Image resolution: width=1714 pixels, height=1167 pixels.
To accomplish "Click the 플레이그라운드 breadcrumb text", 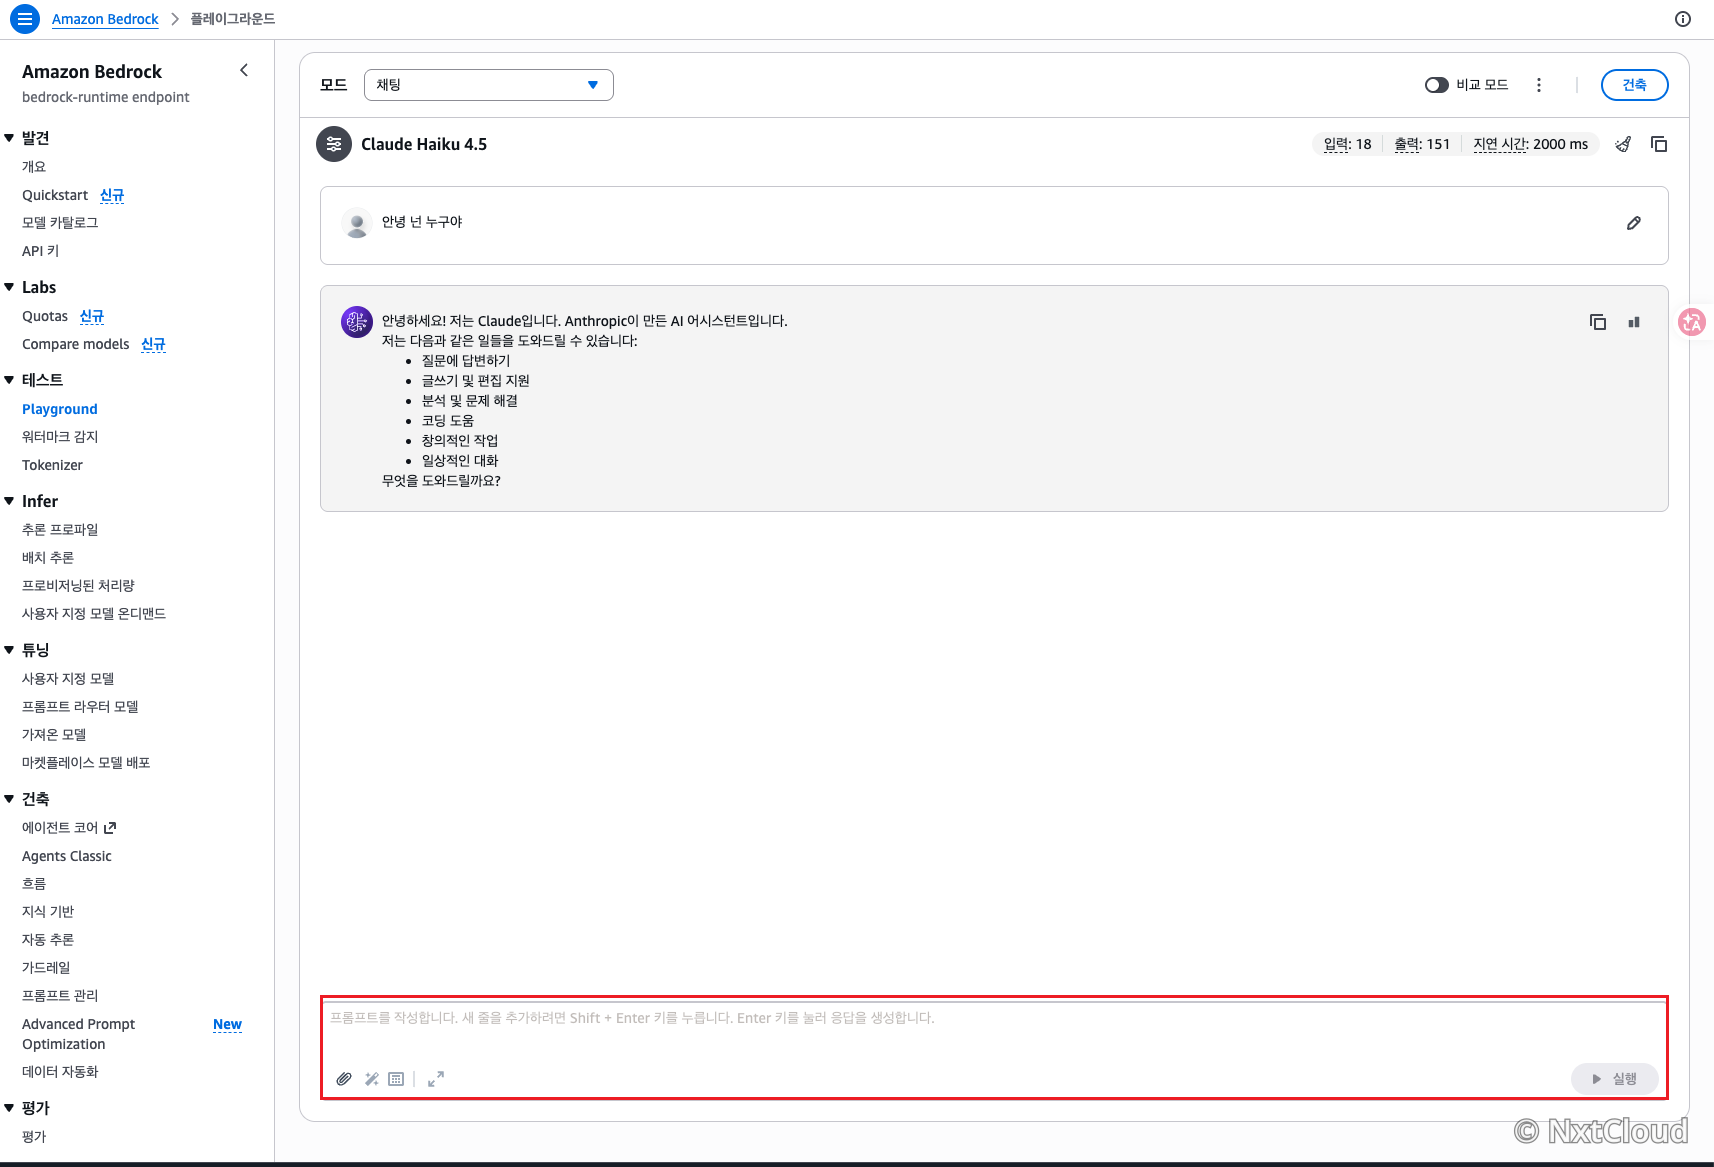I will (233, 19).
